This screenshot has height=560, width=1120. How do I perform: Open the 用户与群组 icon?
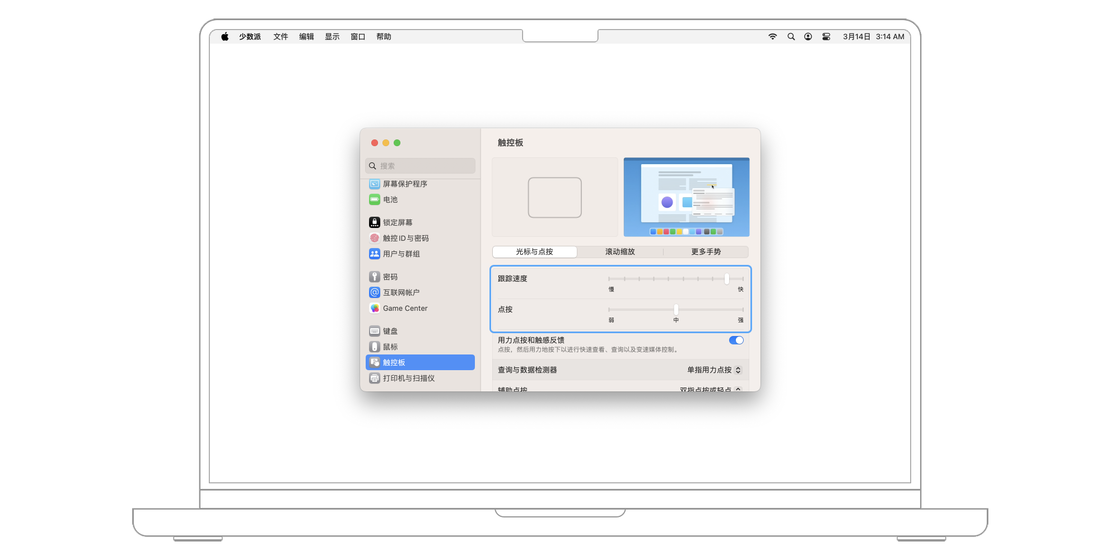coord(374,254)
